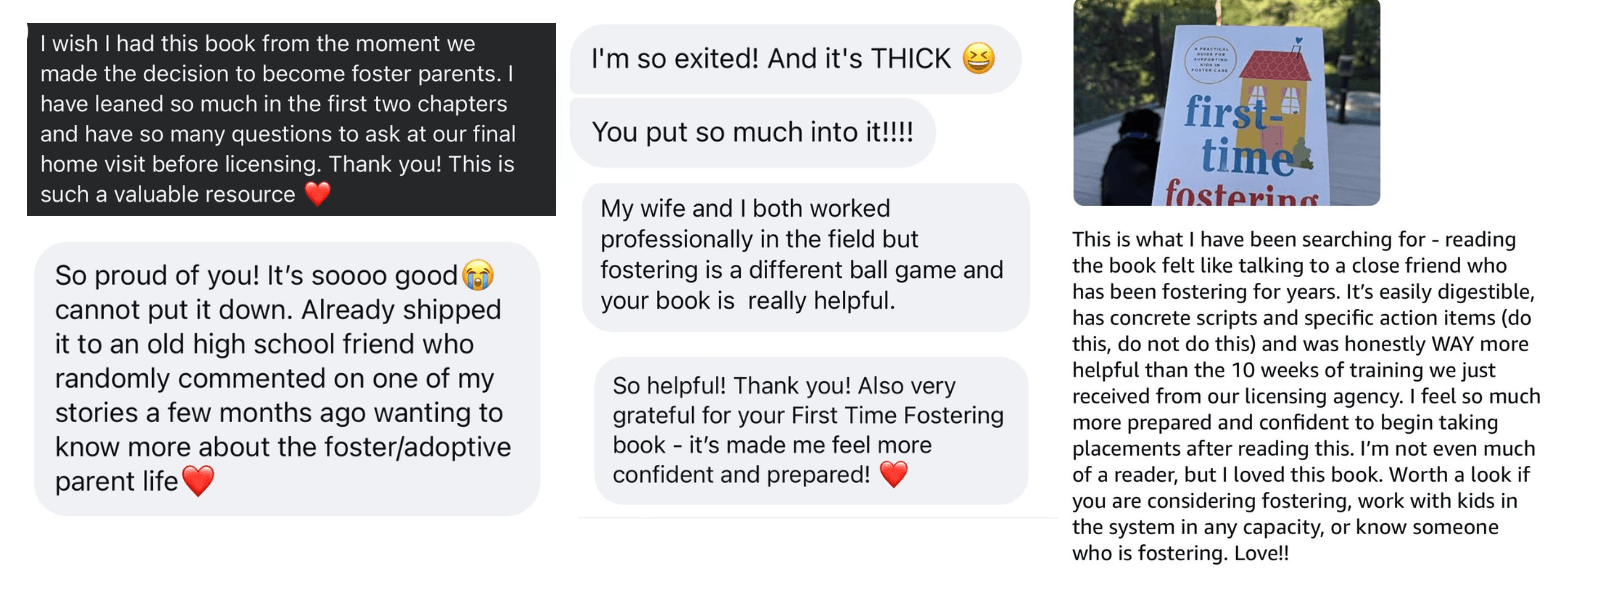The width and height of the screenshot is (1600, 600).
Task: Select the 'I'm so exited!' message bubble
Action: point(795,59)
